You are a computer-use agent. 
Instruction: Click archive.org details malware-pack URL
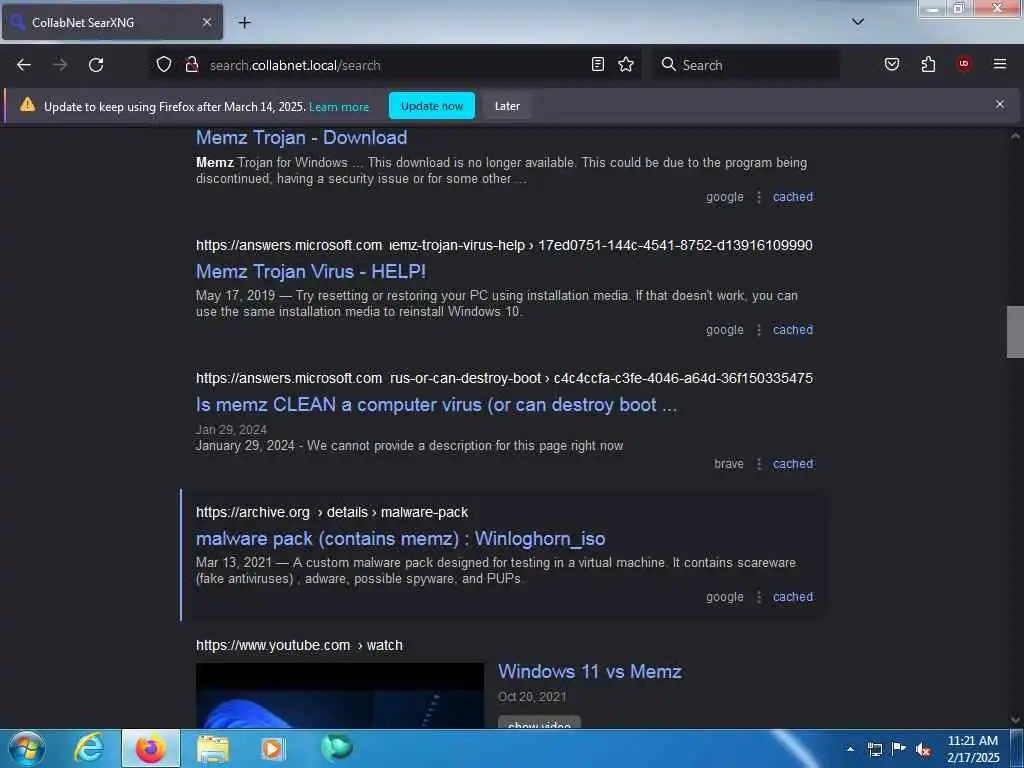coord(332,512)
